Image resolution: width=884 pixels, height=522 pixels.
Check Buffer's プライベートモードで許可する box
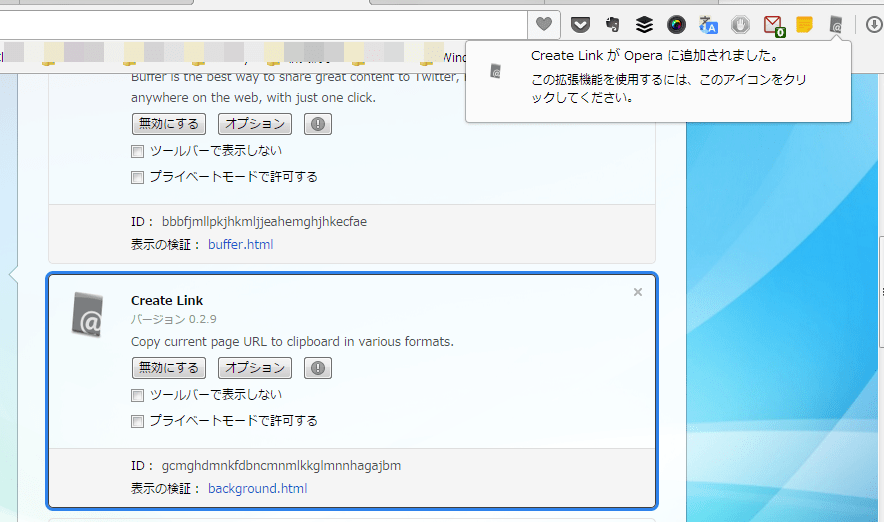point(138,178)
